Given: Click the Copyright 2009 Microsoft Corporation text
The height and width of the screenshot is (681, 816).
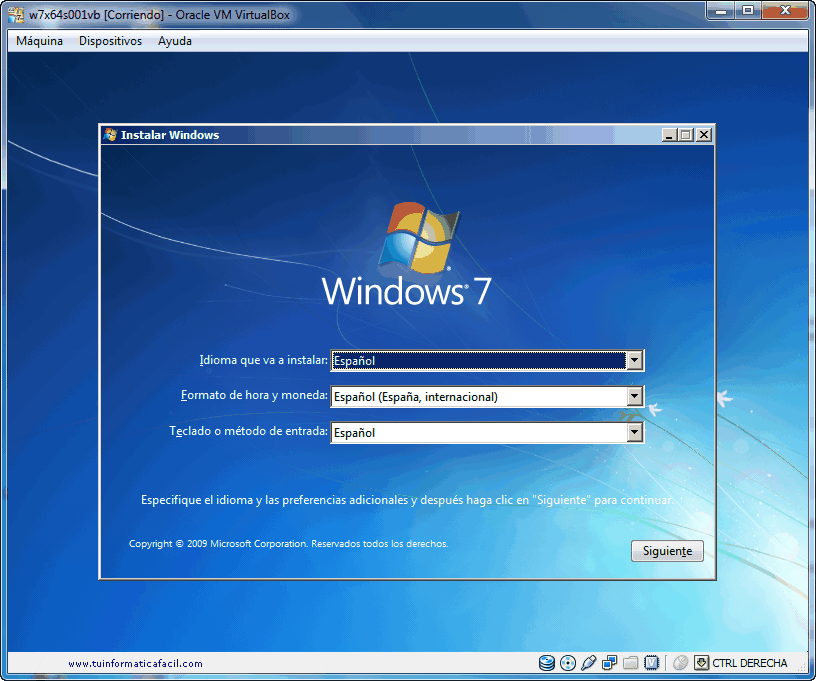Looking at the screenshot, I should point(288,544).
